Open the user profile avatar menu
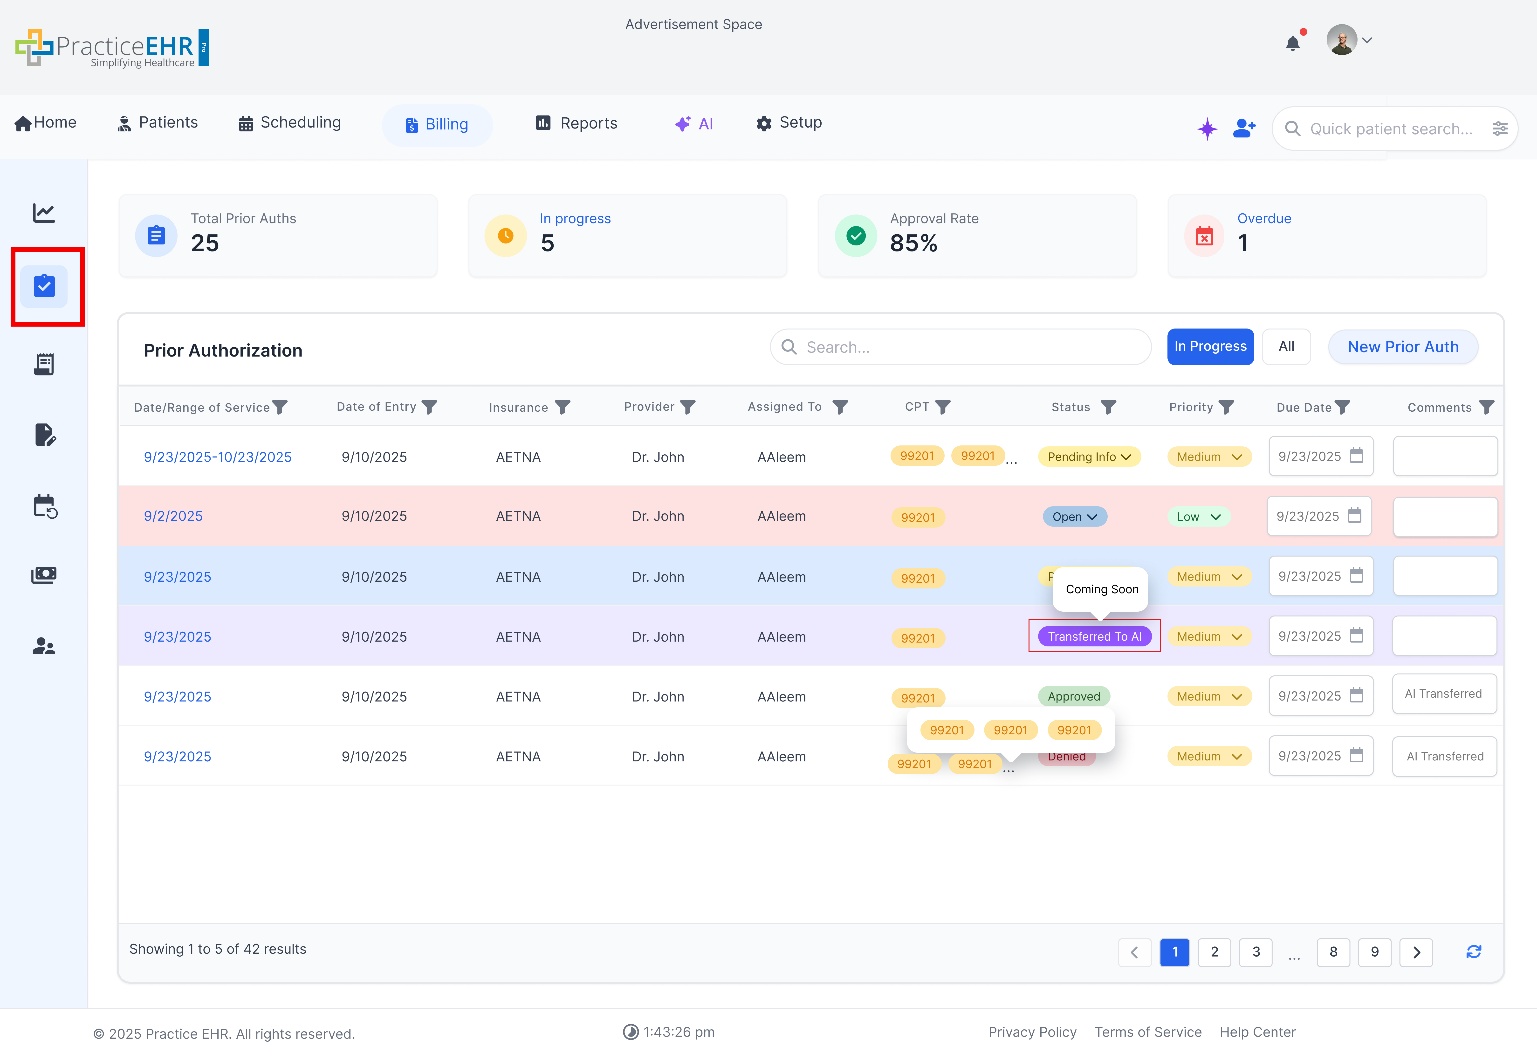This screenshot has width=1537, height=1059. (x=1348, y=41)
